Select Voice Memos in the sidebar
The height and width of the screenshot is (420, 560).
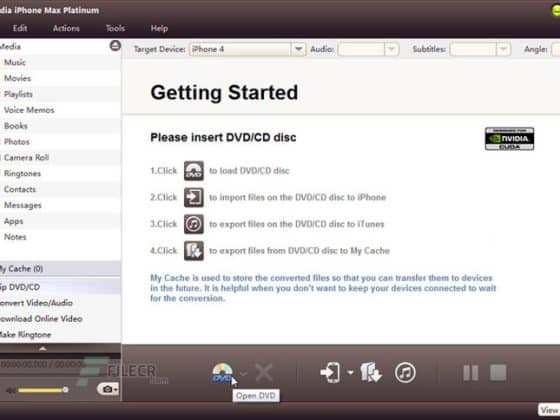60,110
